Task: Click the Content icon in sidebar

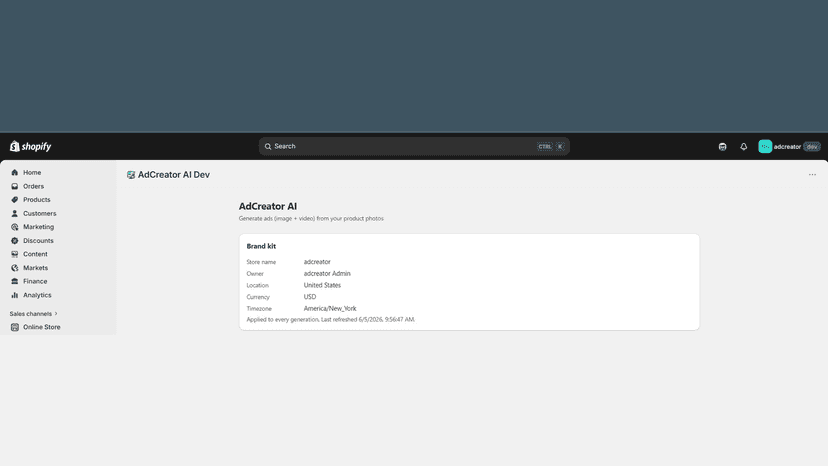Action: [x=15, y=254]
